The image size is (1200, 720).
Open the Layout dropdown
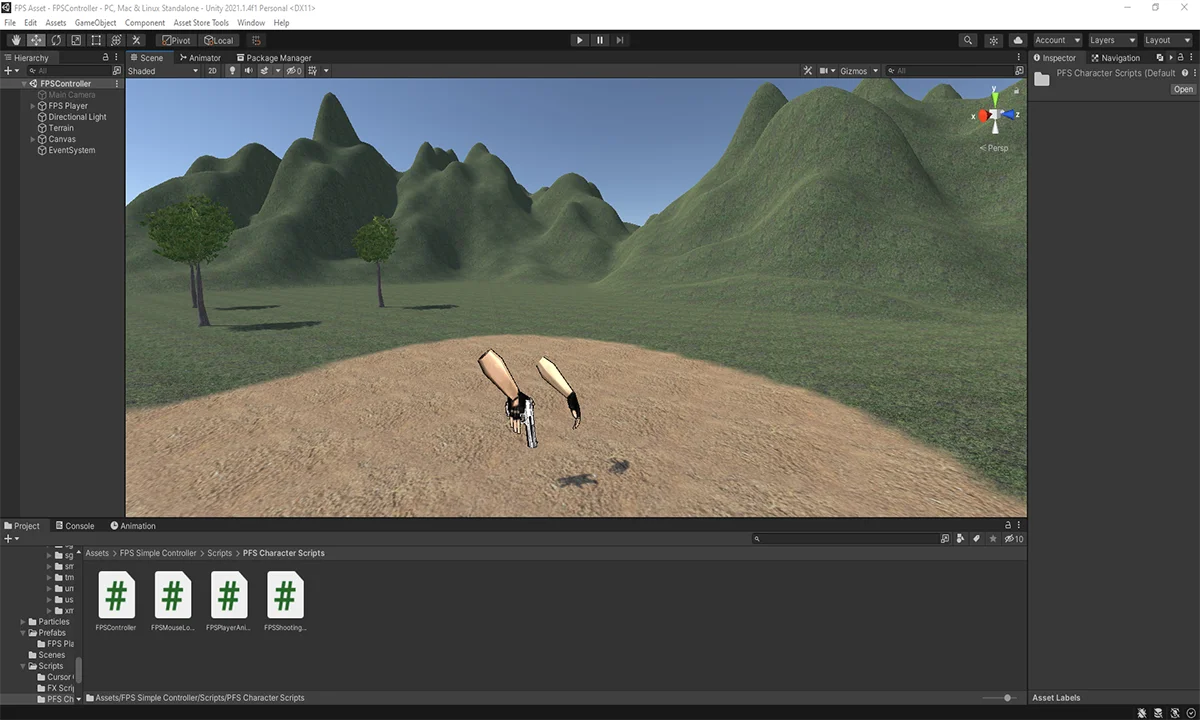(x=1168, y=40)
